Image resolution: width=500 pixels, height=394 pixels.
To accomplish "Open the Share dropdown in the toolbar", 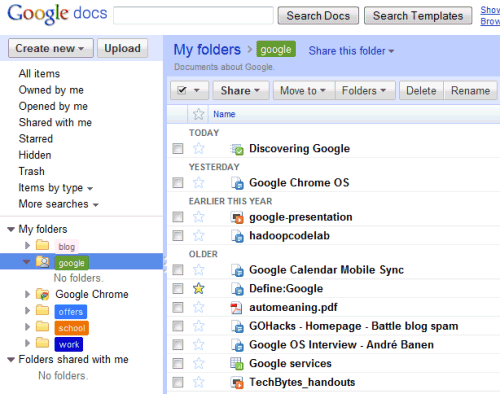I will [241, 90].
